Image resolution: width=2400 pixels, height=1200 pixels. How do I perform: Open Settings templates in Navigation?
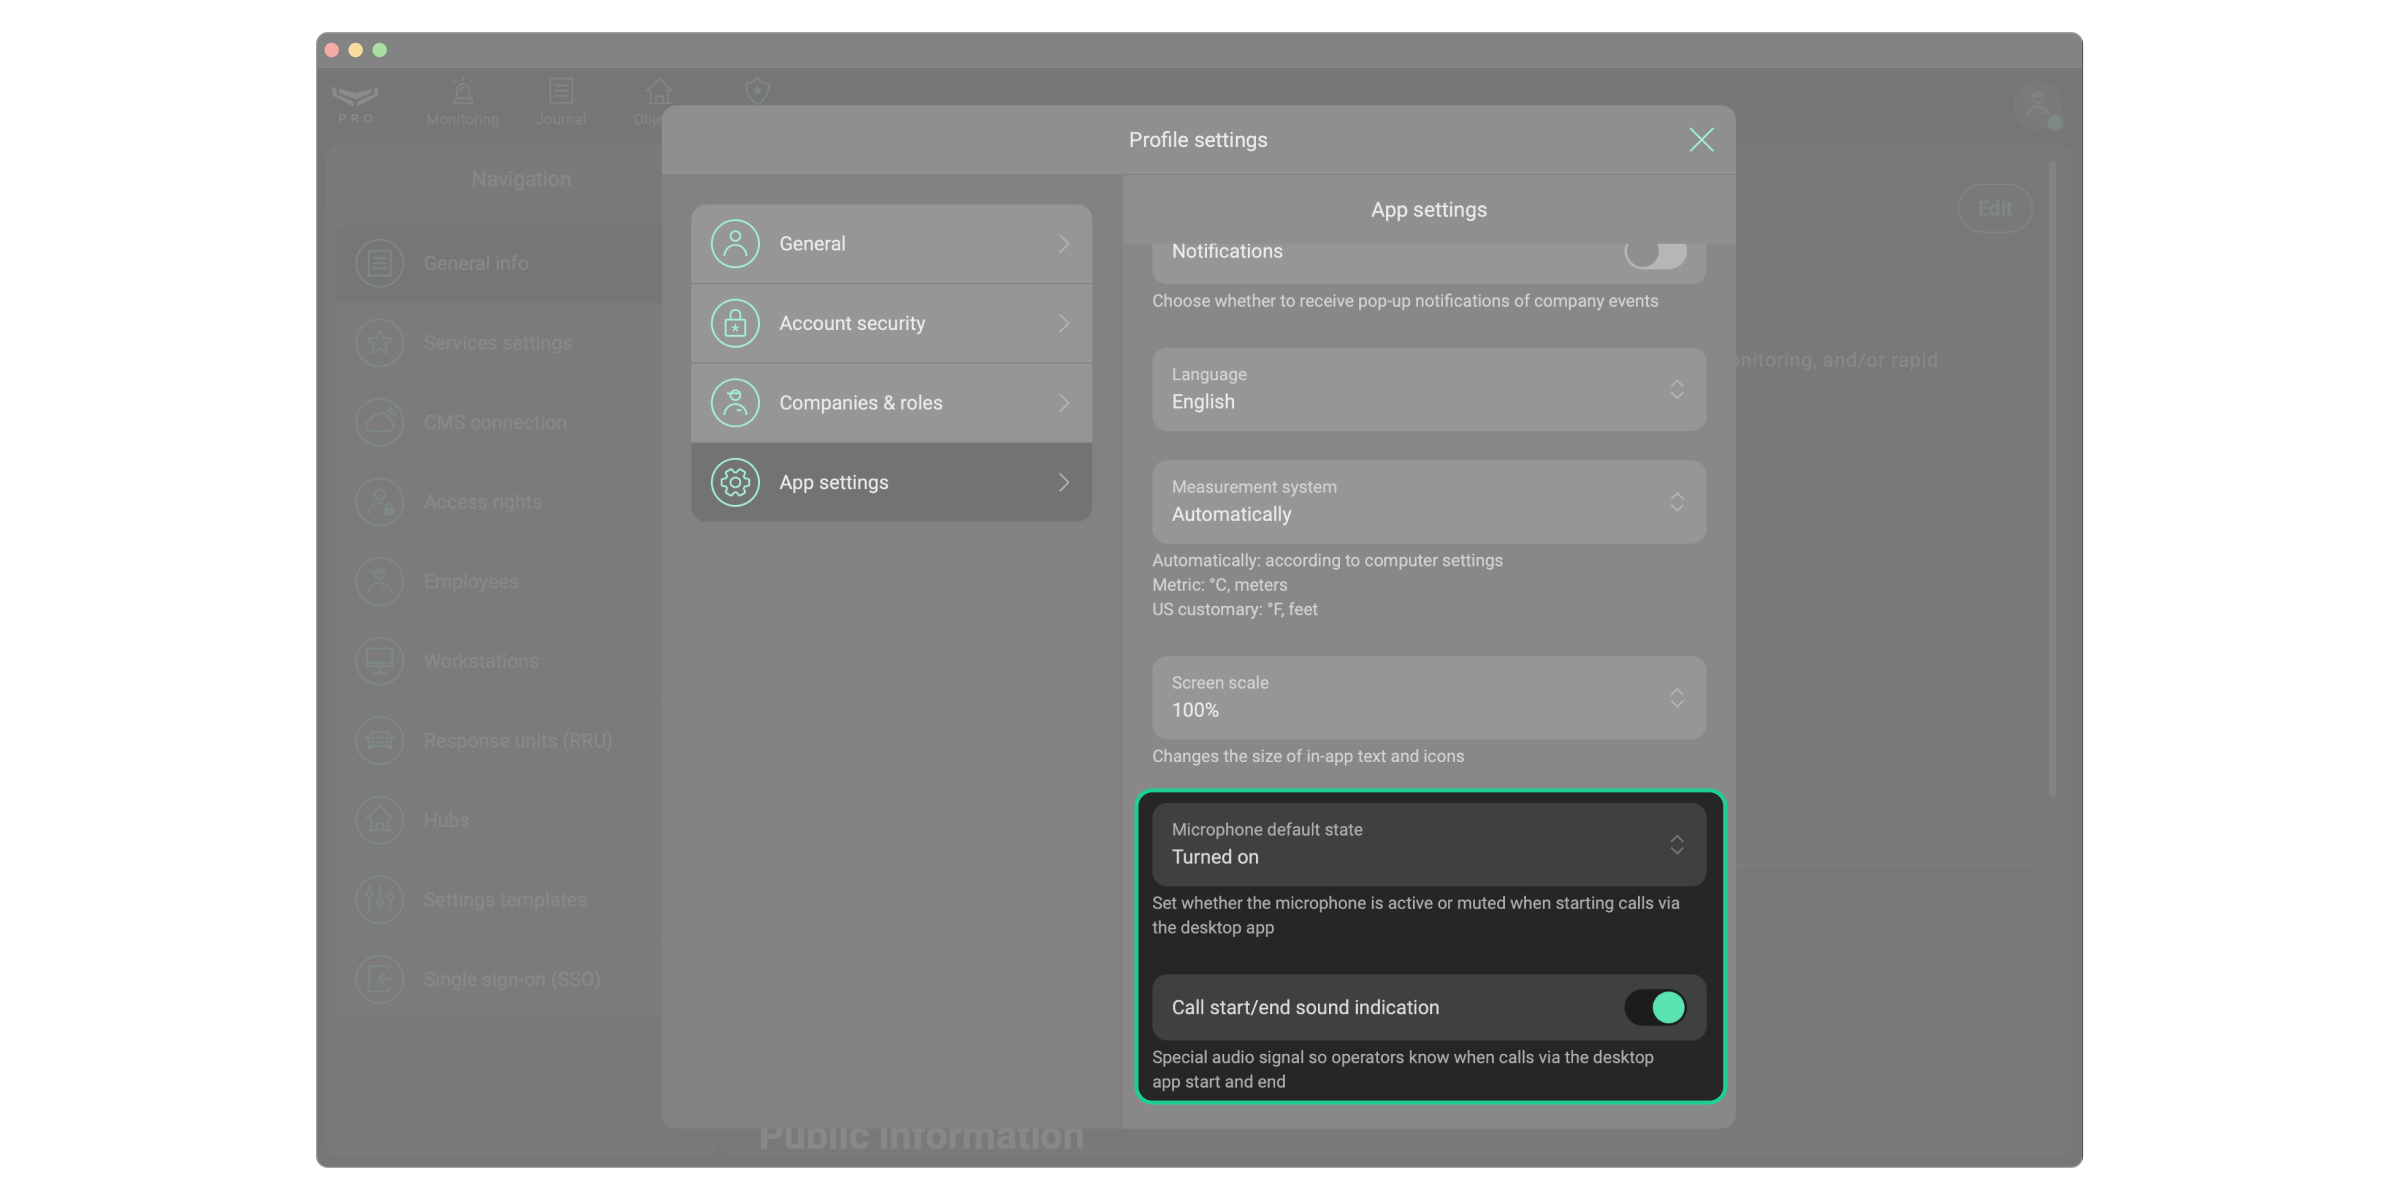[498, 900]
